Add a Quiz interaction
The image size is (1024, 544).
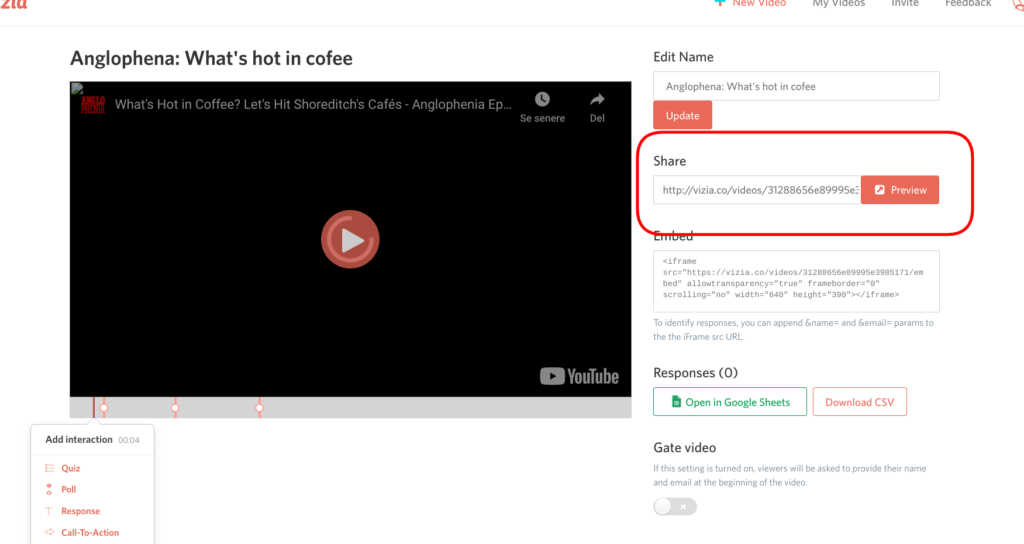click(x=71, y=468)
